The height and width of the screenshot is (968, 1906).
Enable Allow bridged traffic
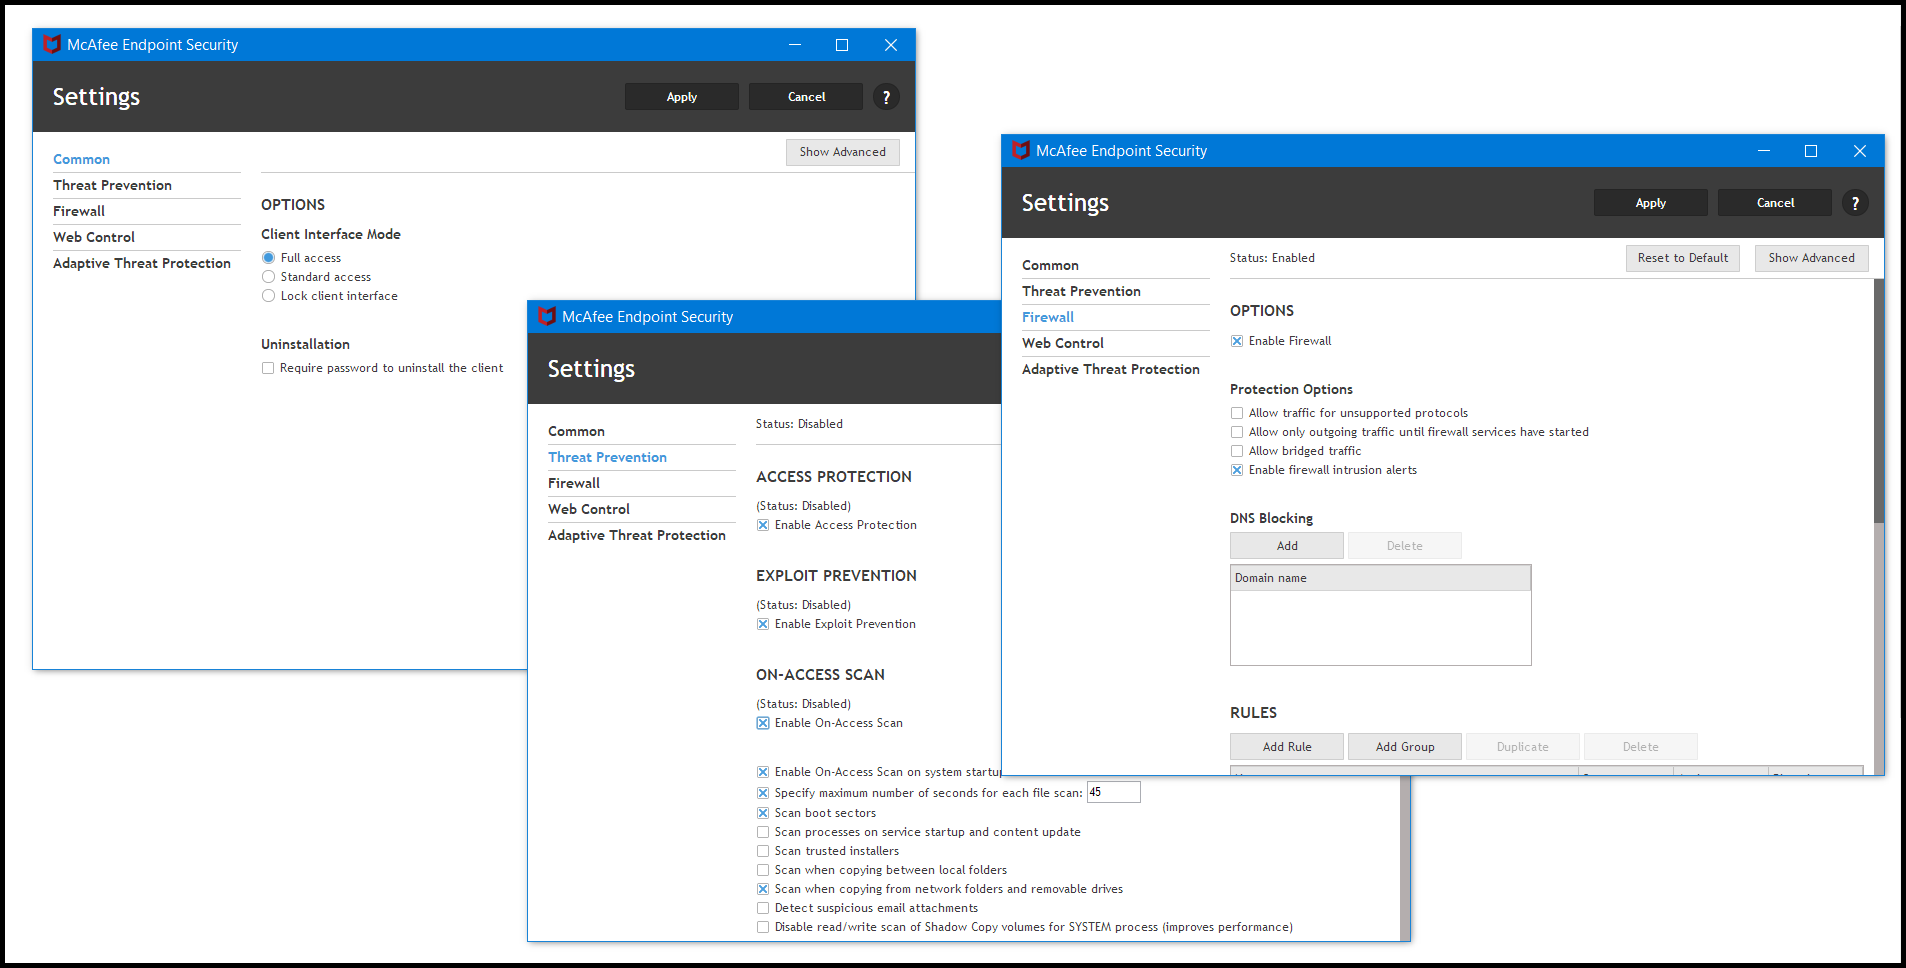(1237, 451)
